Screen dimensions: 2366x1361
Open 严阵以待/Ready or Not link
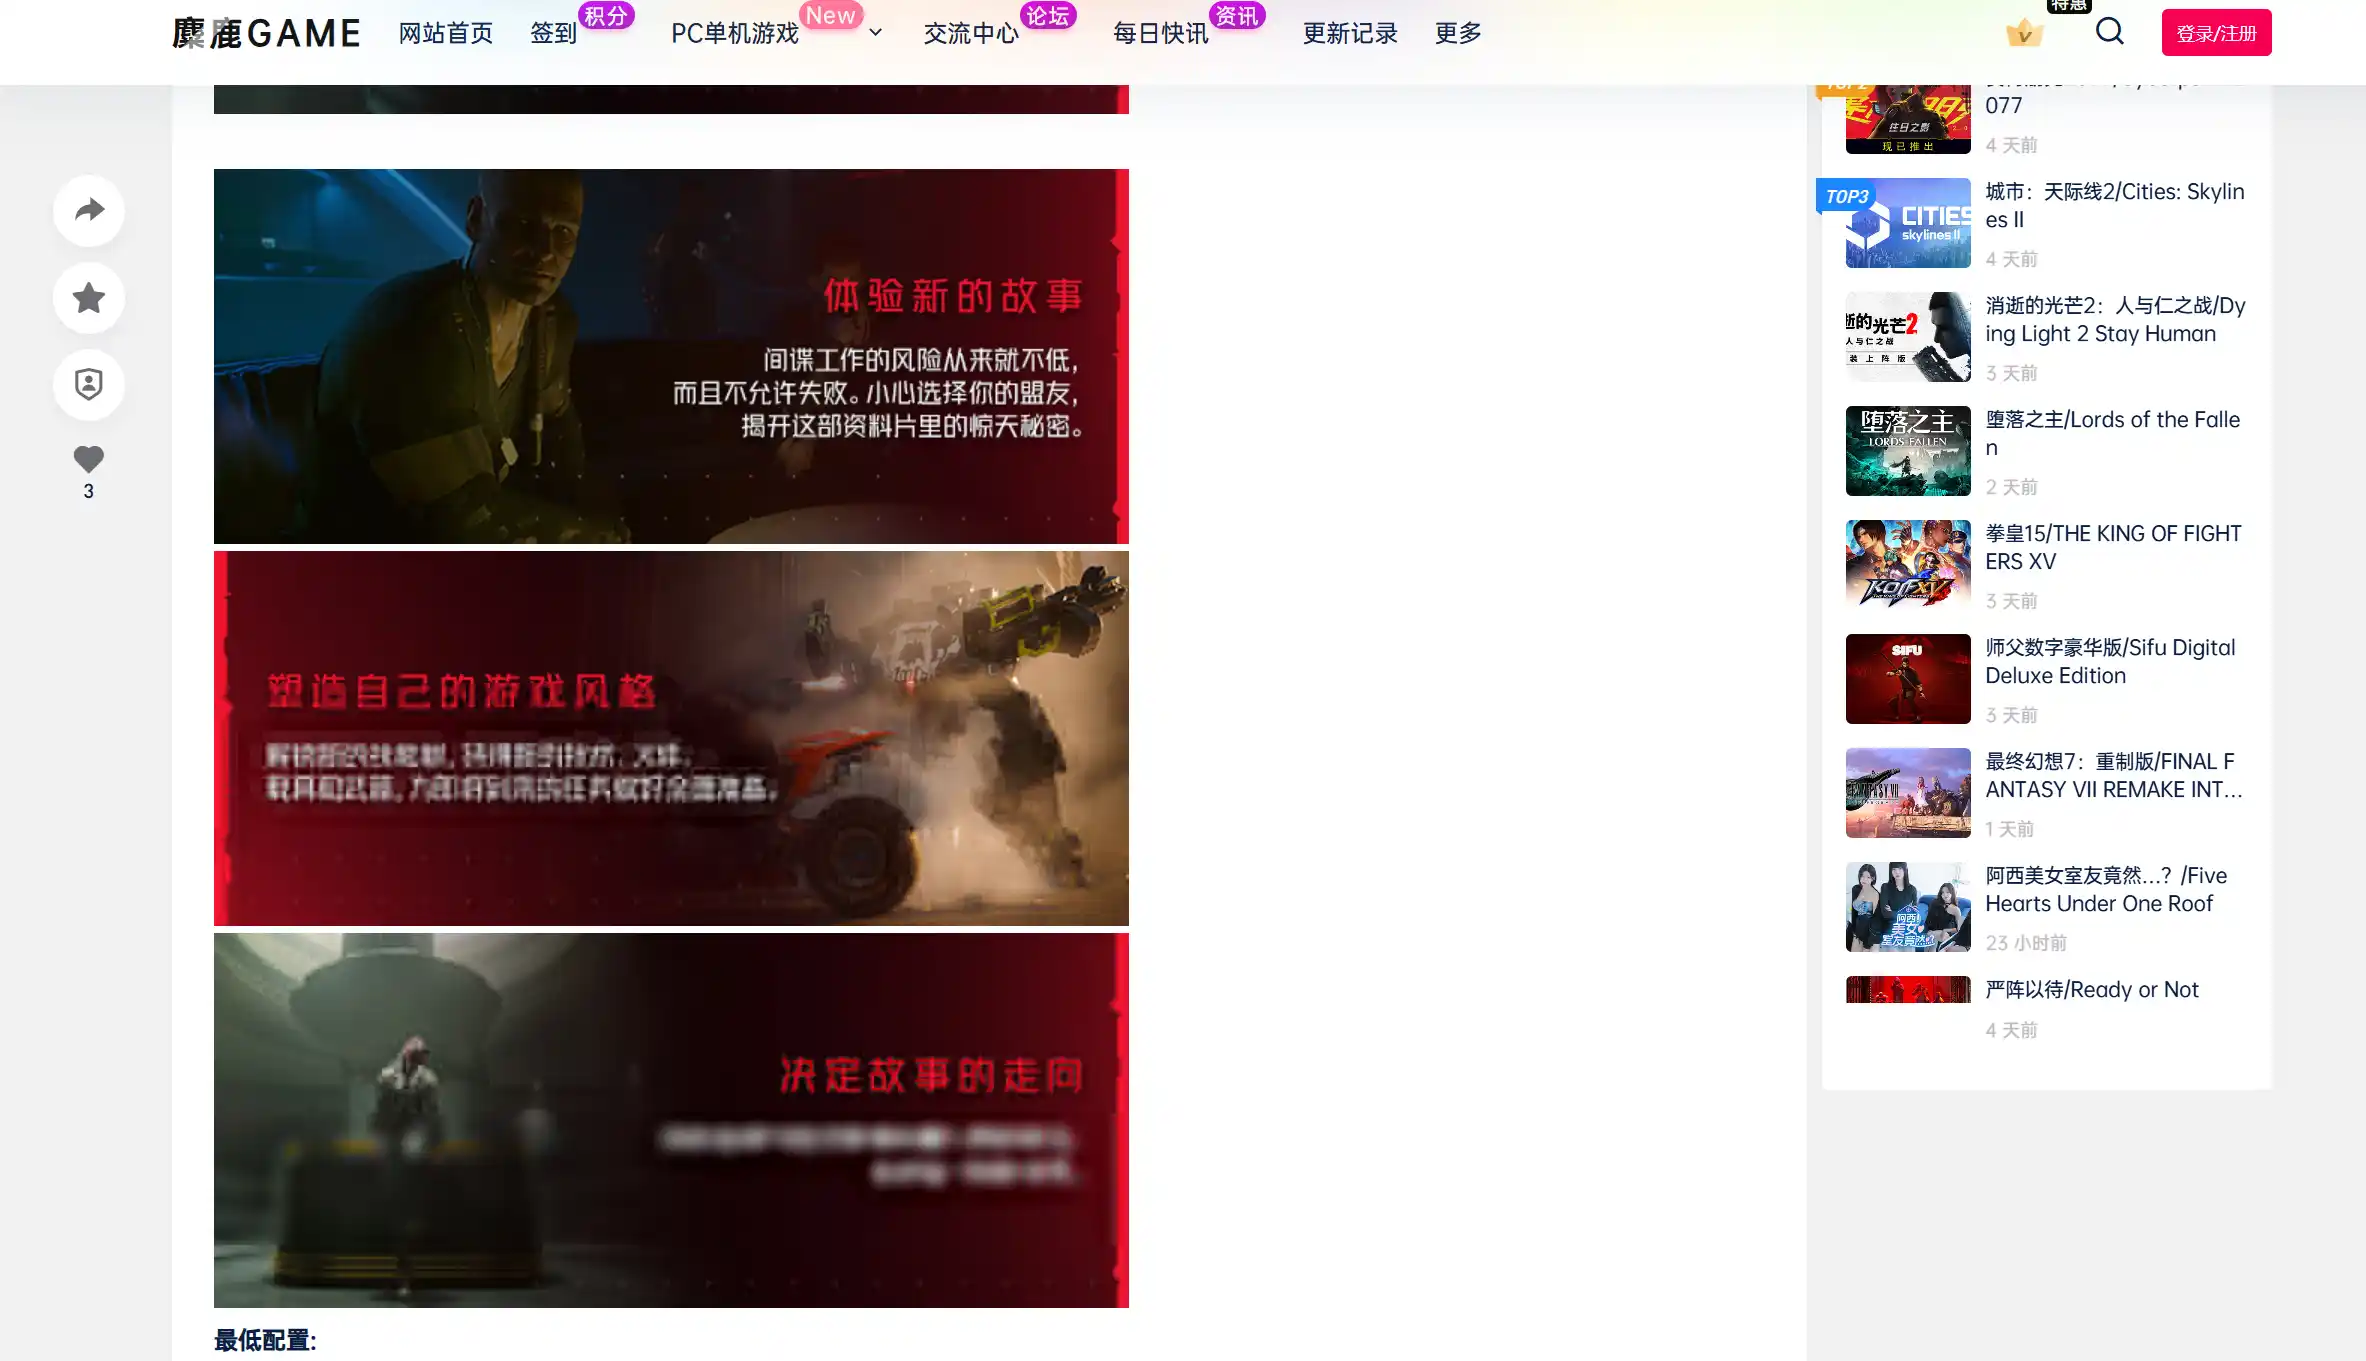pyautogui.click(x=2092, y=989)
